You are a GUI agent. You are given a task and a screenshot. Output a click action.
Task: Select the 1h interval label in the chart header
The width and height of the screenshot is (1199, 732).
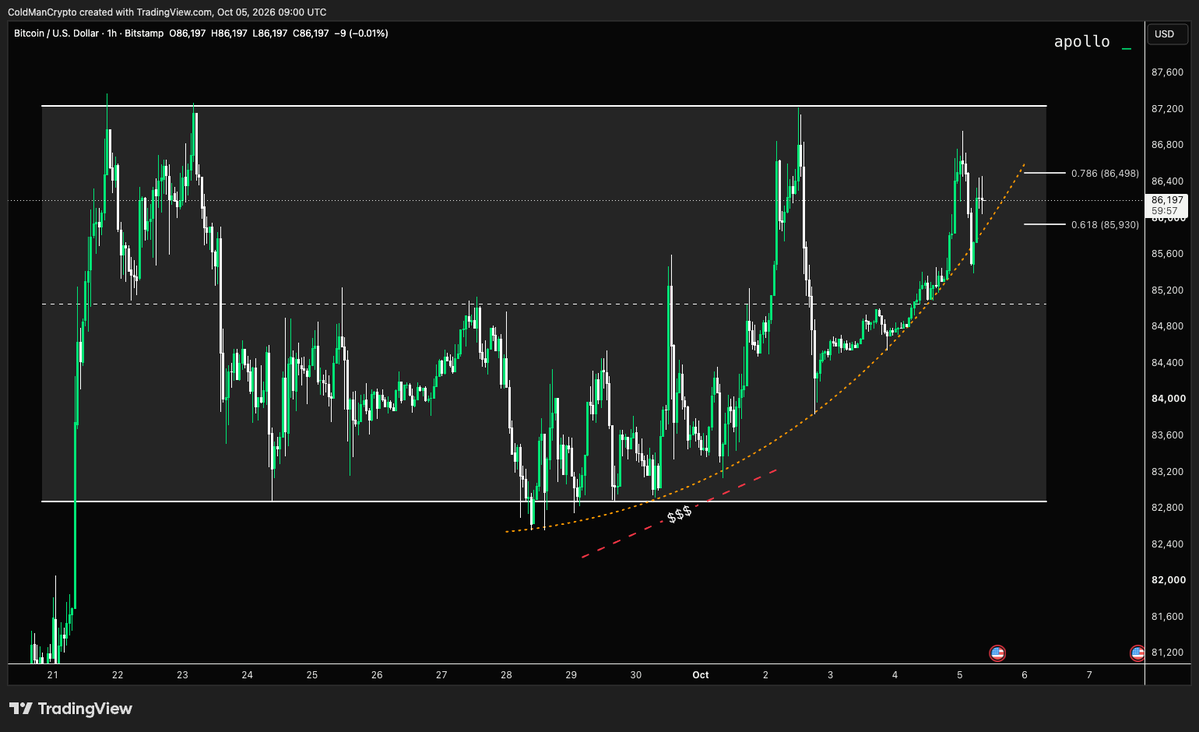pyautogui.click(x=112, y=34)
